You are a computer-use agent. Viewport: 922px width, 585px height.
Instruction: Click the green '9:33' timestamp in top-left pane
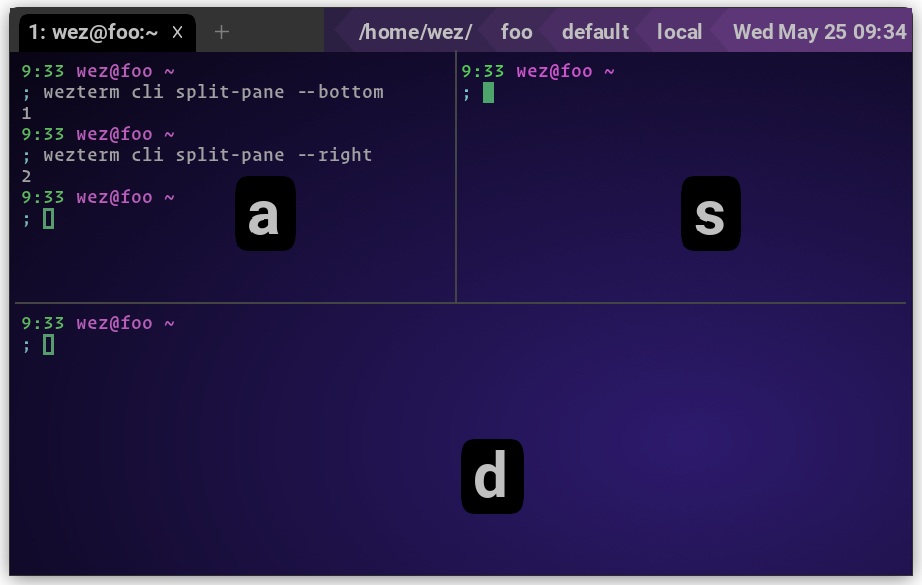(x=37, y=70)
